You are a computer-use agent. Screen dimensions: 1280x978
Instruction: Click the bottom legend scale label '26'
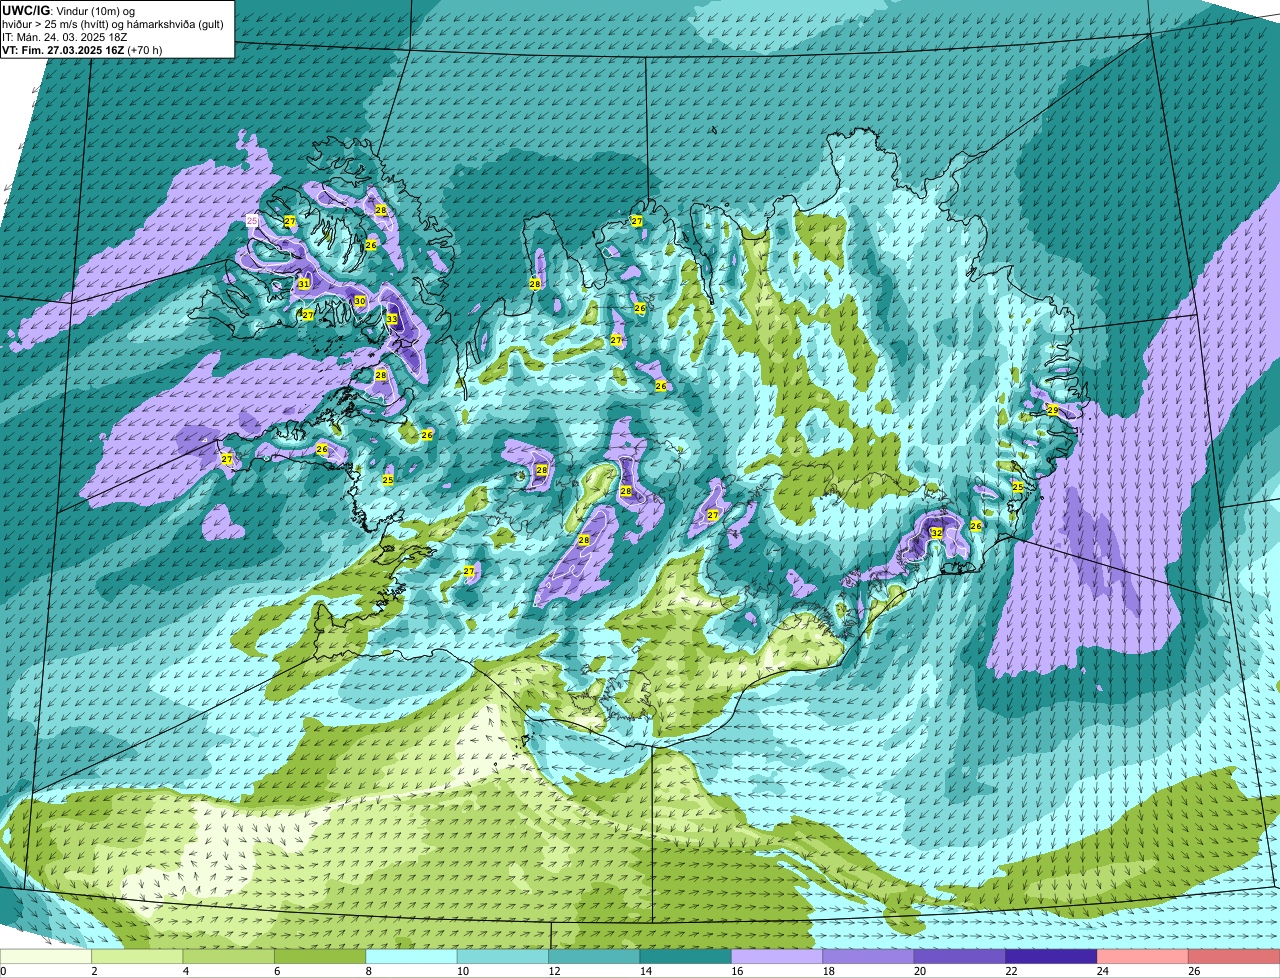tap(1194, 970)
